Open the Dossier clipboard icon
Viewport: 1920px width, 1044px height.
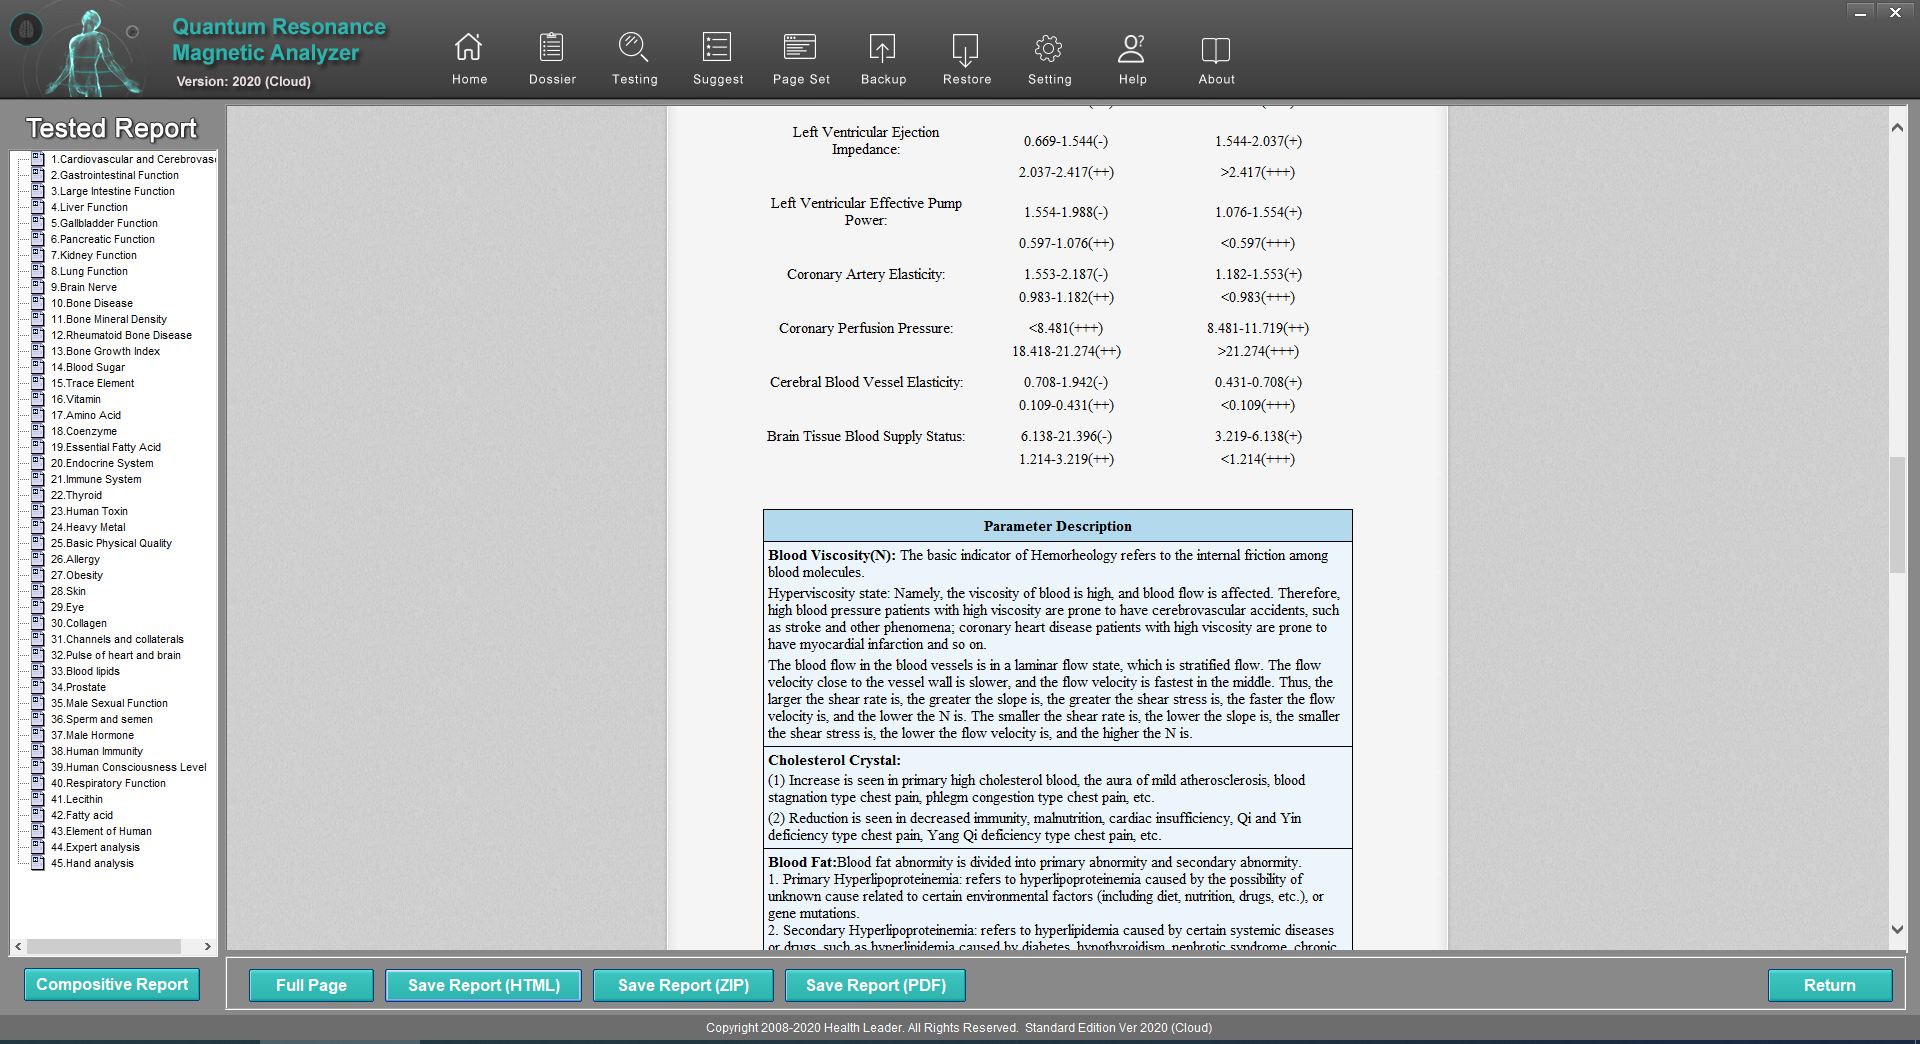point(552,48)
